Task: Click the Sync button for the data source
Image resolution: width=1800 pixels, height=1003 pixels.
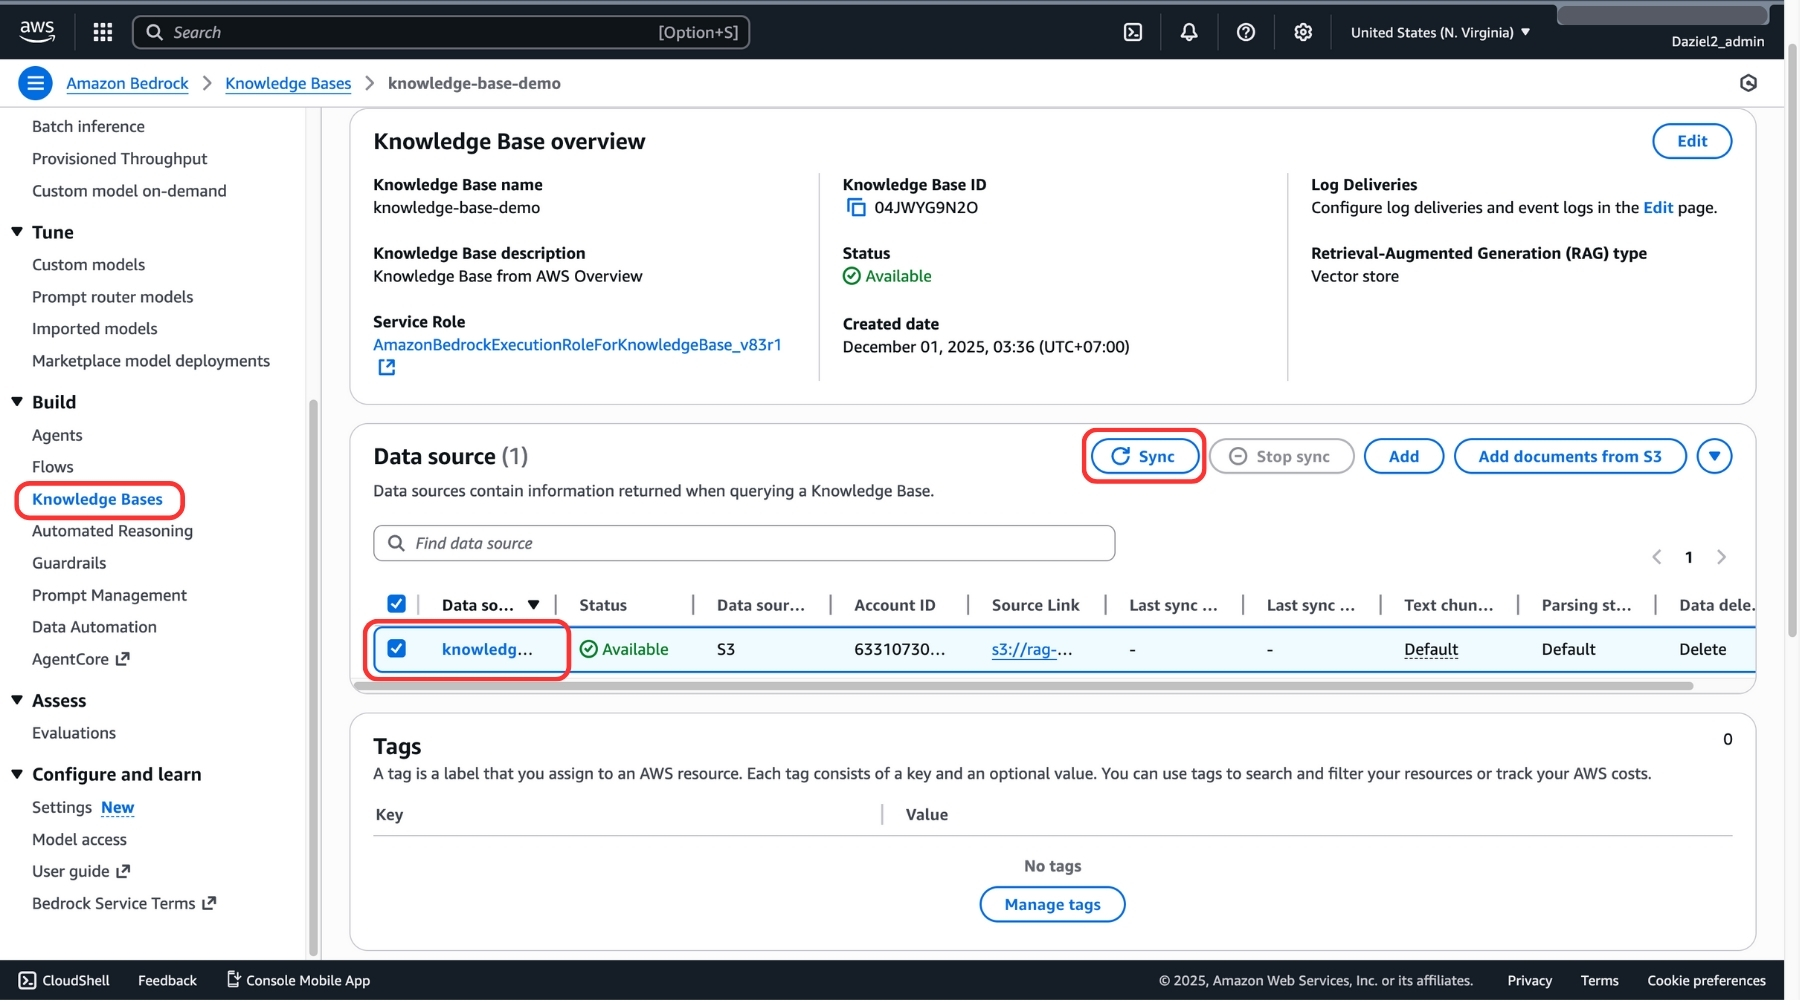Action: (1143, 456)
